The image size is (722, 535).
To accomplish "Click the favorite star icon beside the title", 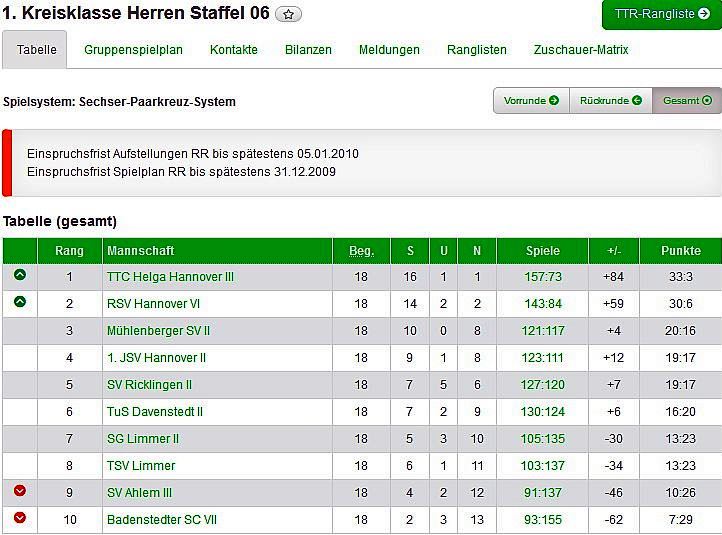I will (289, 14).
